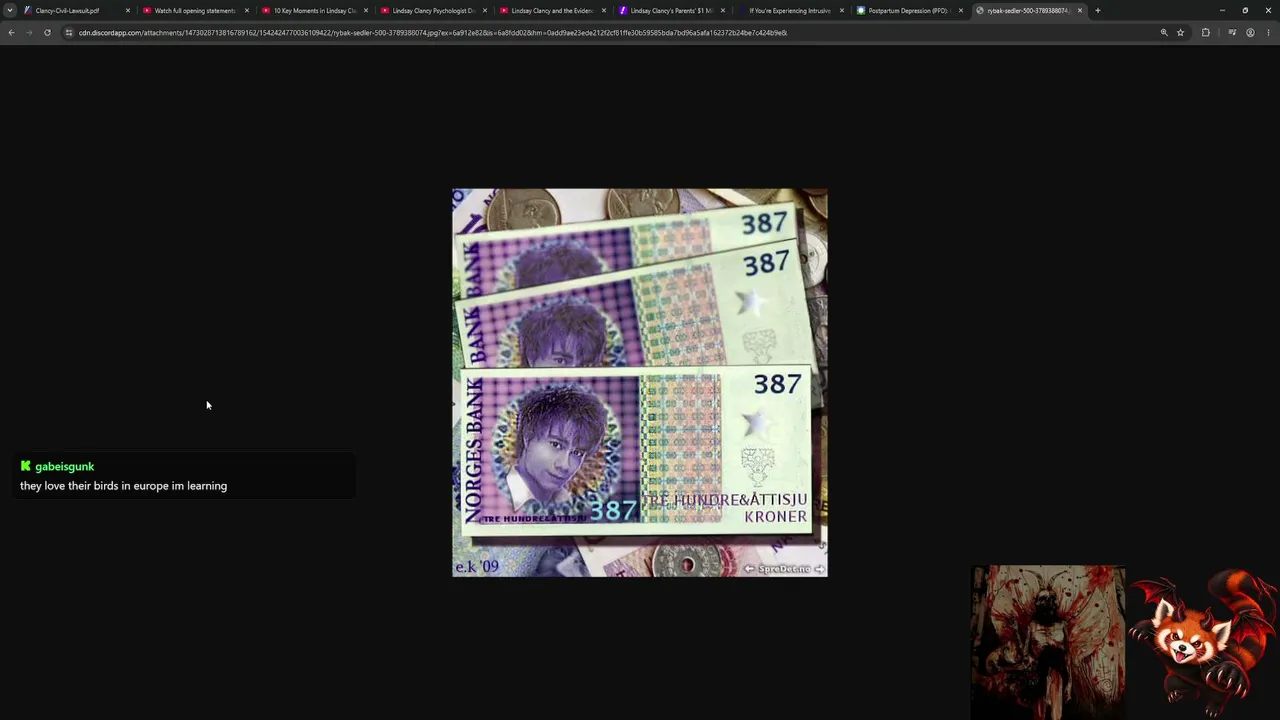Open the Extensions puzzle menu
Image resolution: width=1280 pixels, height=720 pixels.
[1206, 32]
